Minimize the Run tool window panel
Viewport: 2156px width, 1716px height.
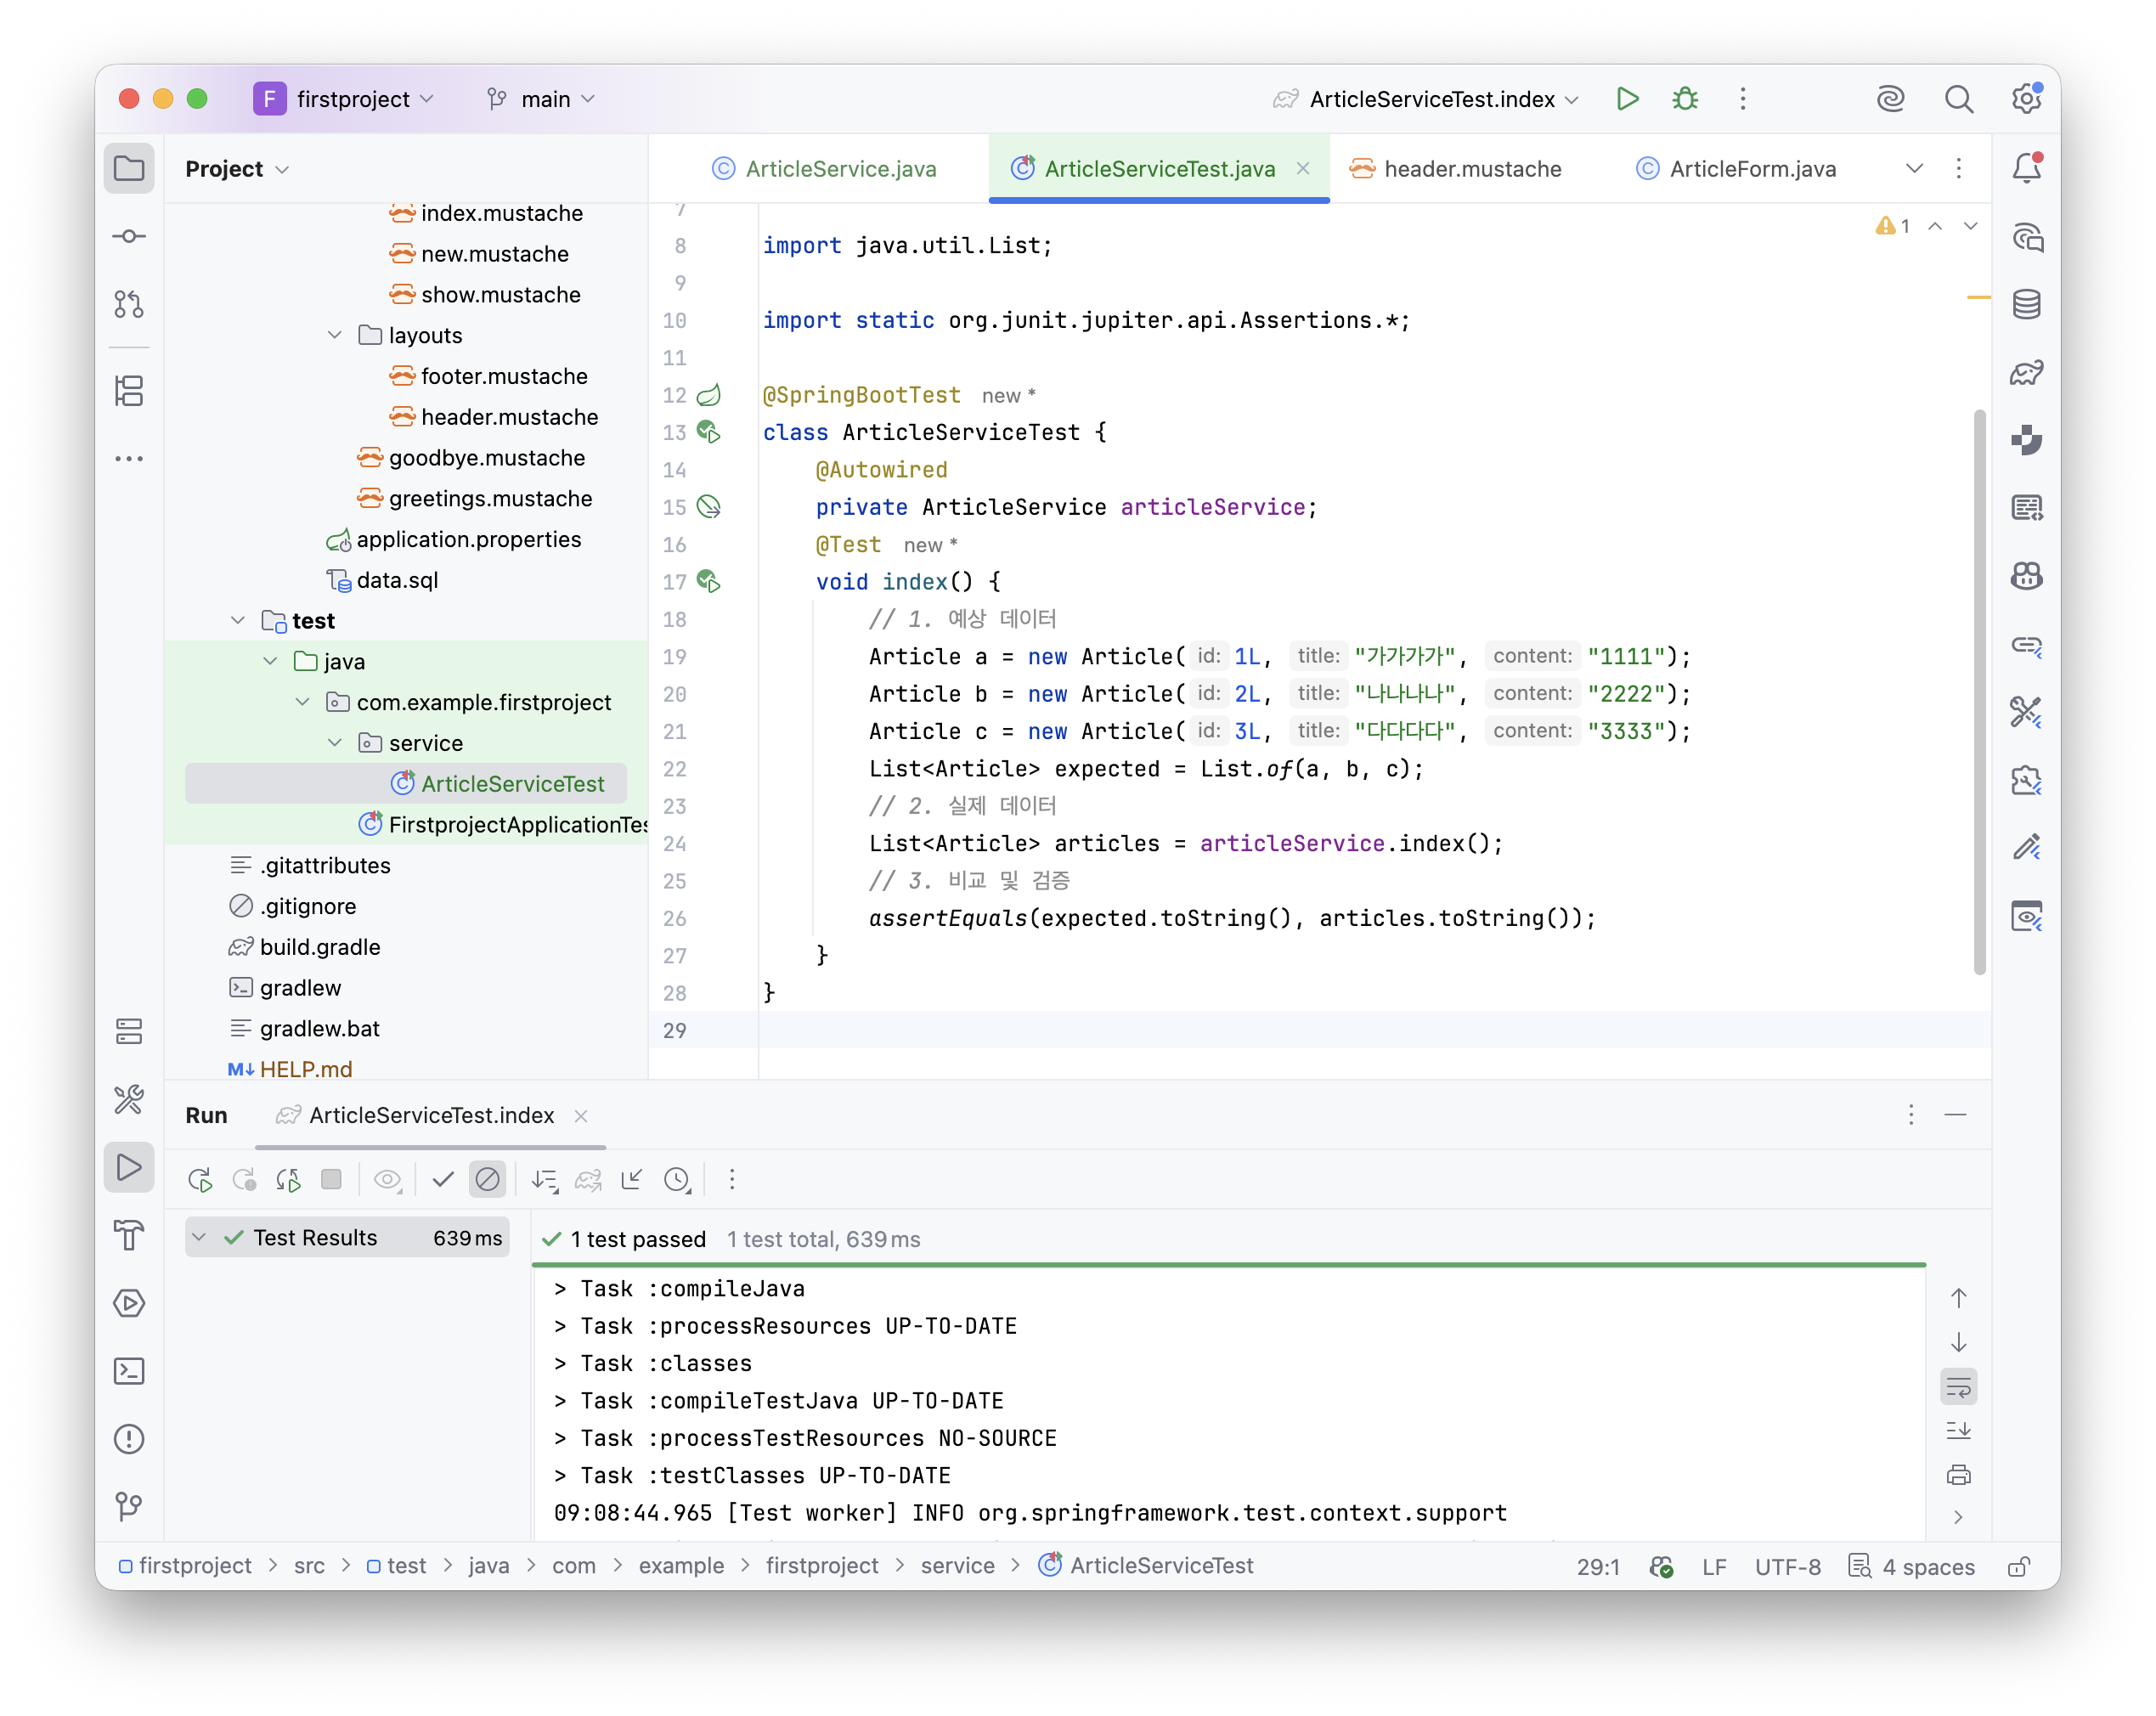coord(1956,1114)
